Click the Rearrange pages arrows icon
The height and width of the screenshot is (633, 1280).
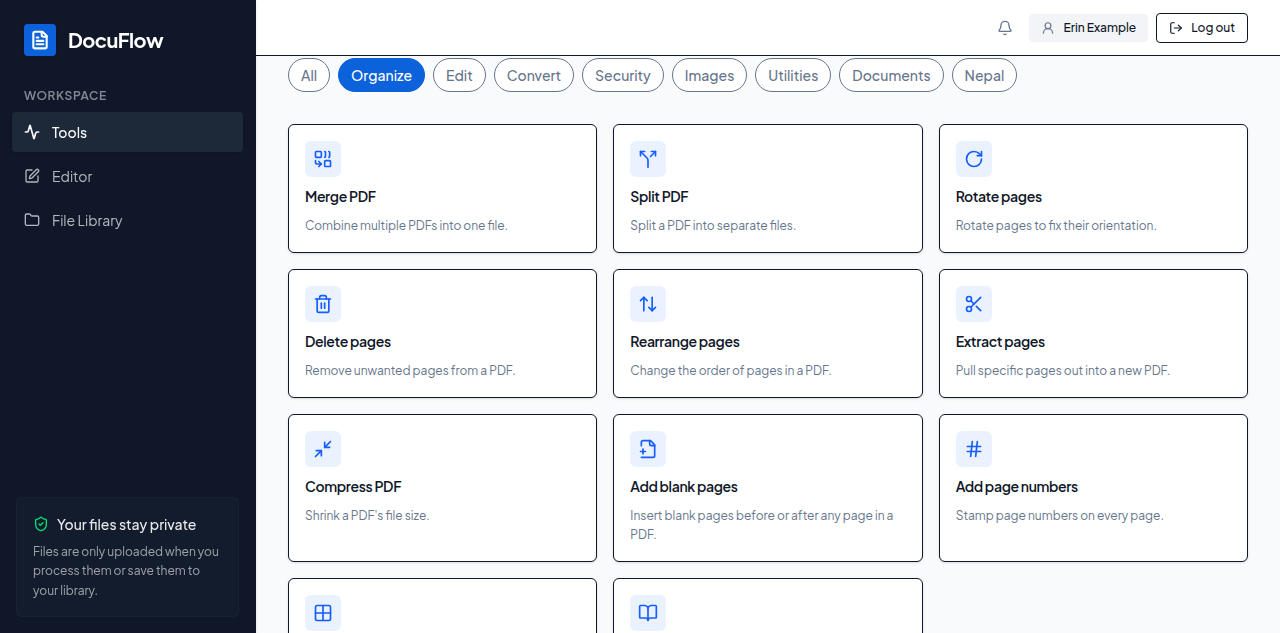[648, 304]
